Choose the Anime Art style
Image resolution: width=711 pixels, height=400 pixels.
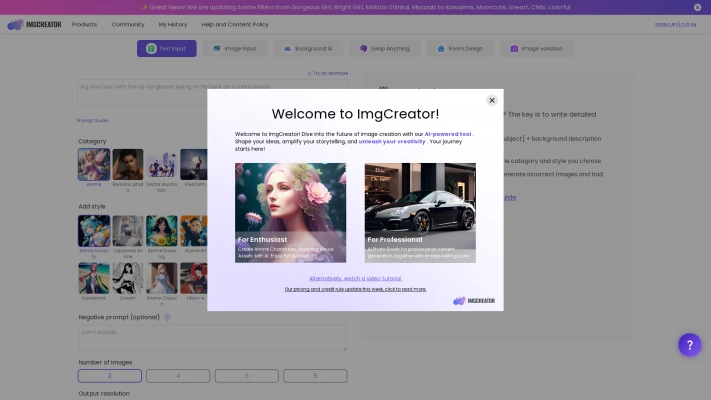[194, 231]
